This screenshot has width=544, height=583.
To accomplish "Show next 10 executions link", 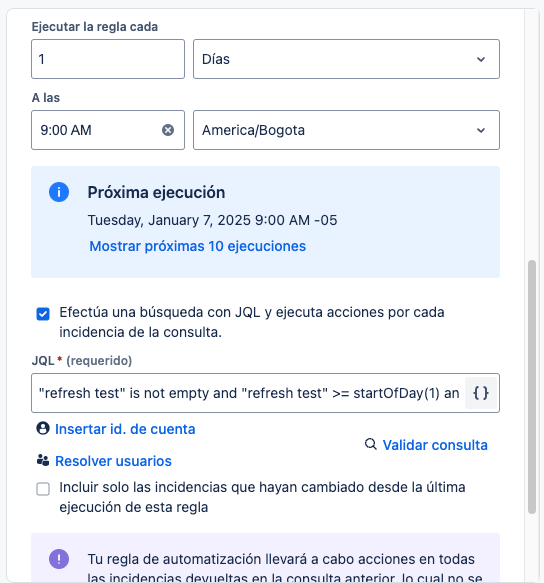I will pos(197,246).
